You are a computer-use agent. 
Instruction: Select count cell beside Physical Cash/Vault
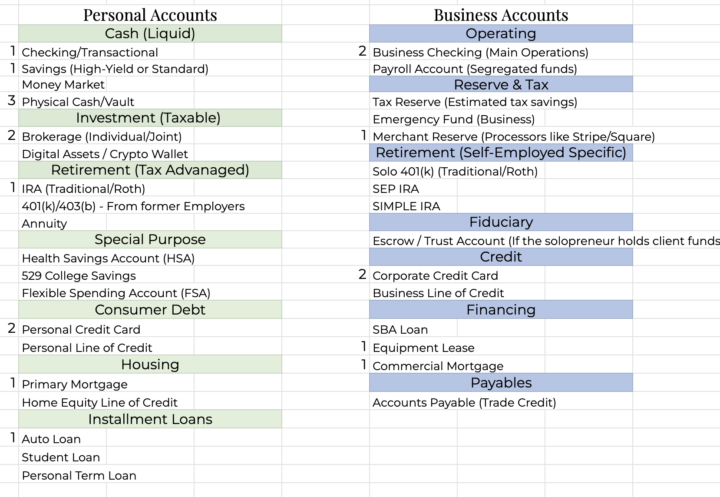10,101
